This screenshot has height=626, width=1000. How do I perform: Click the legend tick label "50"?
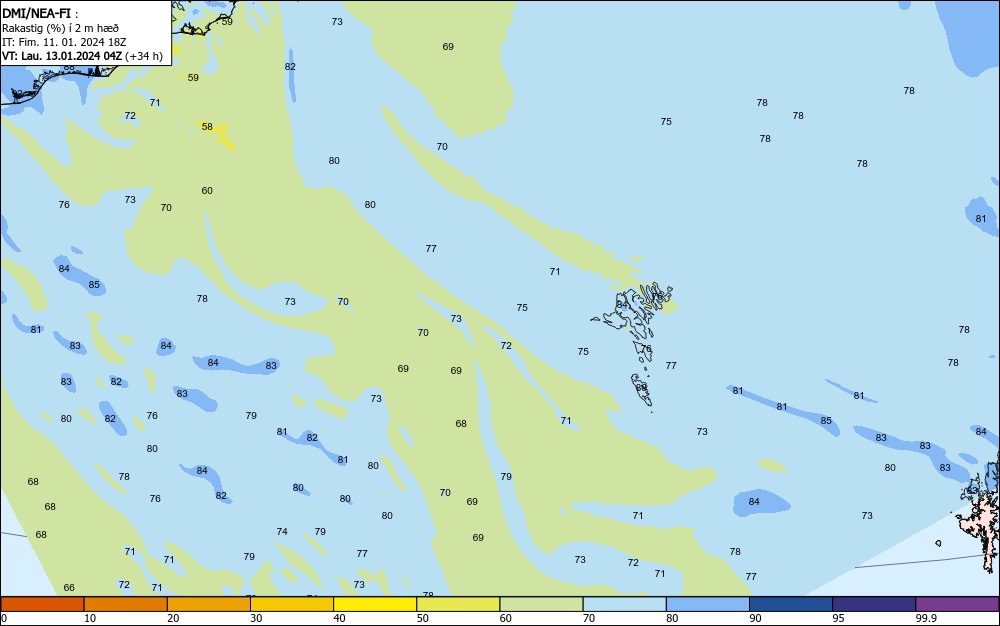(423, 618)
